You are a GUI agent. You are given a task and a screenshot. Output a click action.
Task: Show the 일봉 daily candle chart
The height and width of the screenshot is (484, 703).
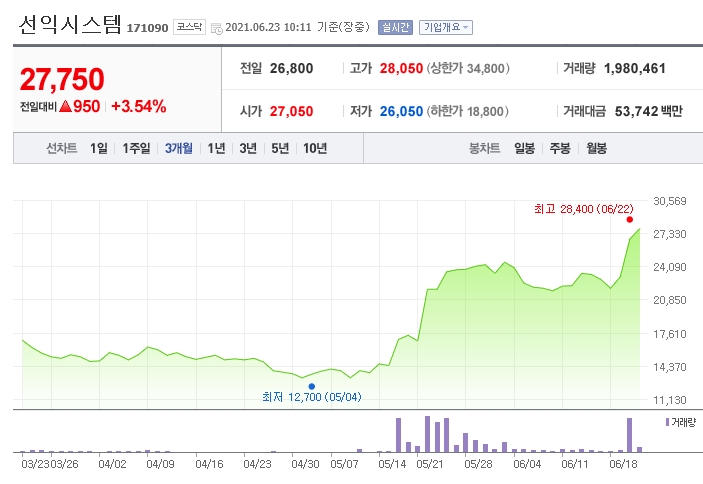coord(524,148)
